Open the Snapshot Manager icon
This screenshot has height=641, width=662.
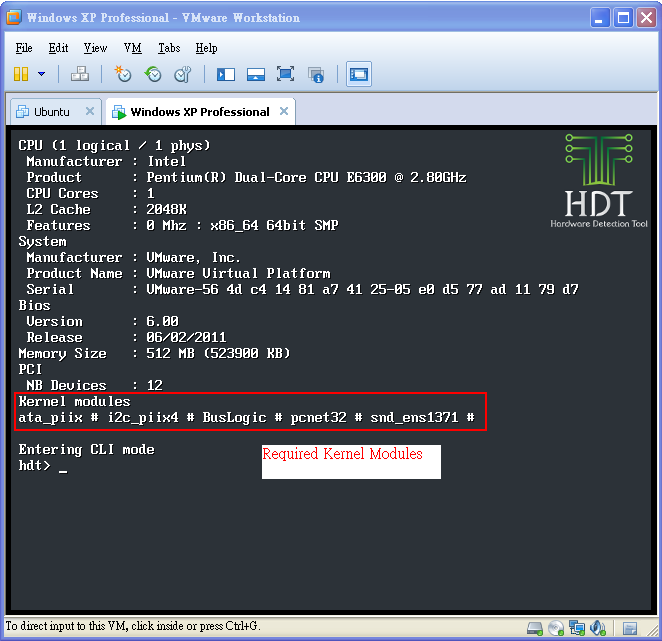[x=183, y=74]
